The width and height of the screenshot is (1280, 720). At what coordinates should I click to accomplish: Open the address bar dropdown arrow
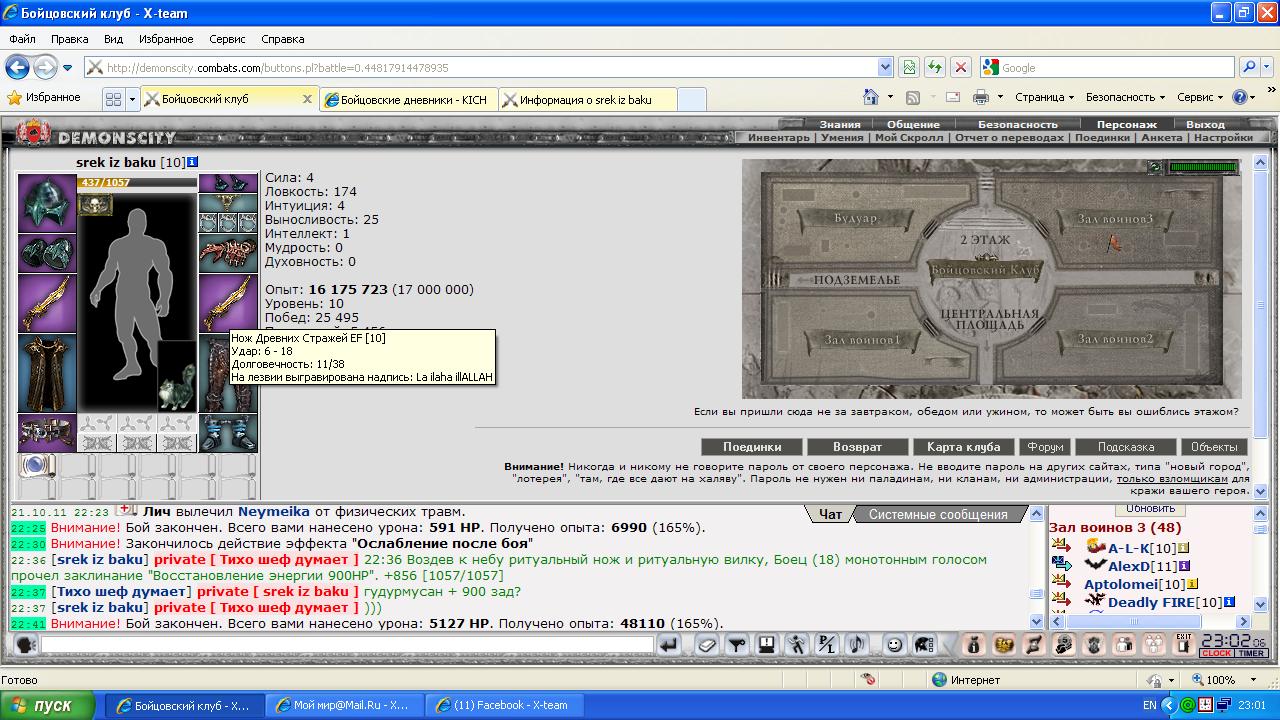pos(885,68)
